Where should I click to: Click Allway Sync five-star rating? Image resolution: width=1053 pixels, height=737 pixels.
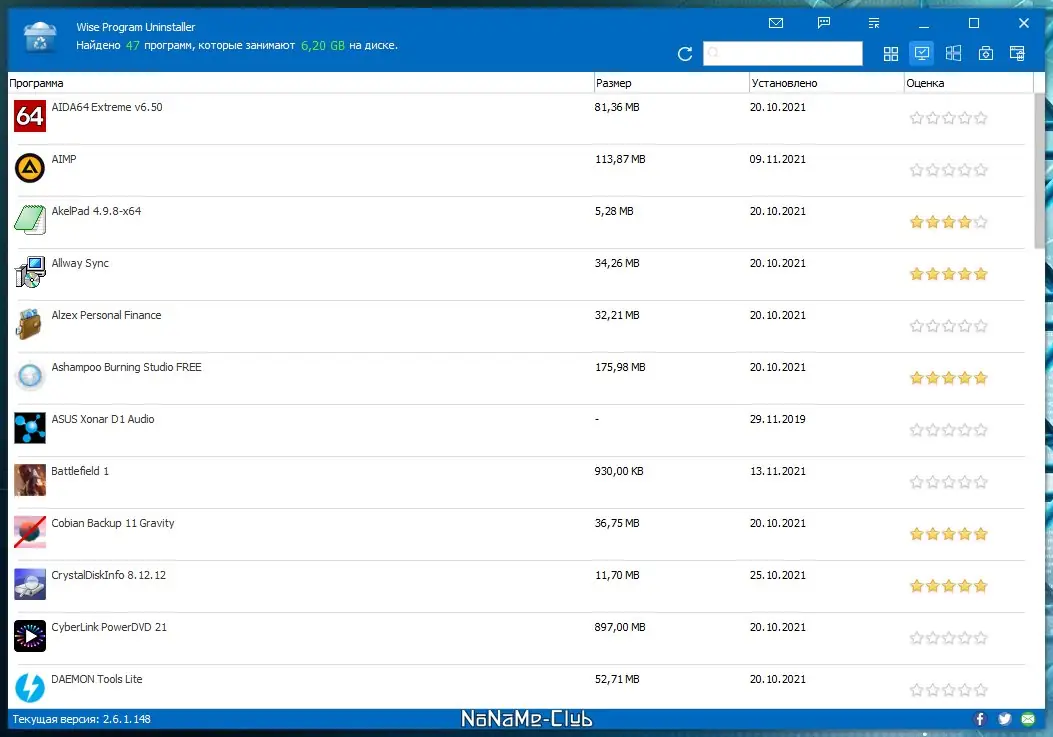[x=948, y=274]
